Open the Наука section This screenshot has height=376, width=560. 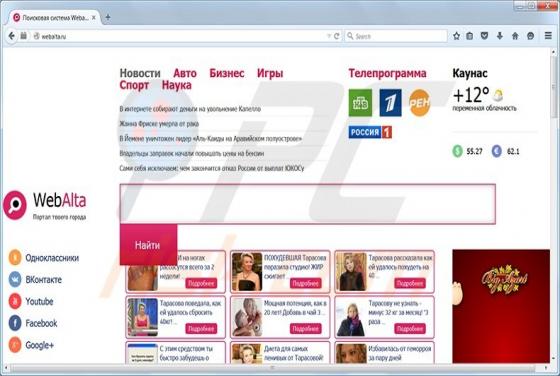pyautogui.click(x=176, y=85)
